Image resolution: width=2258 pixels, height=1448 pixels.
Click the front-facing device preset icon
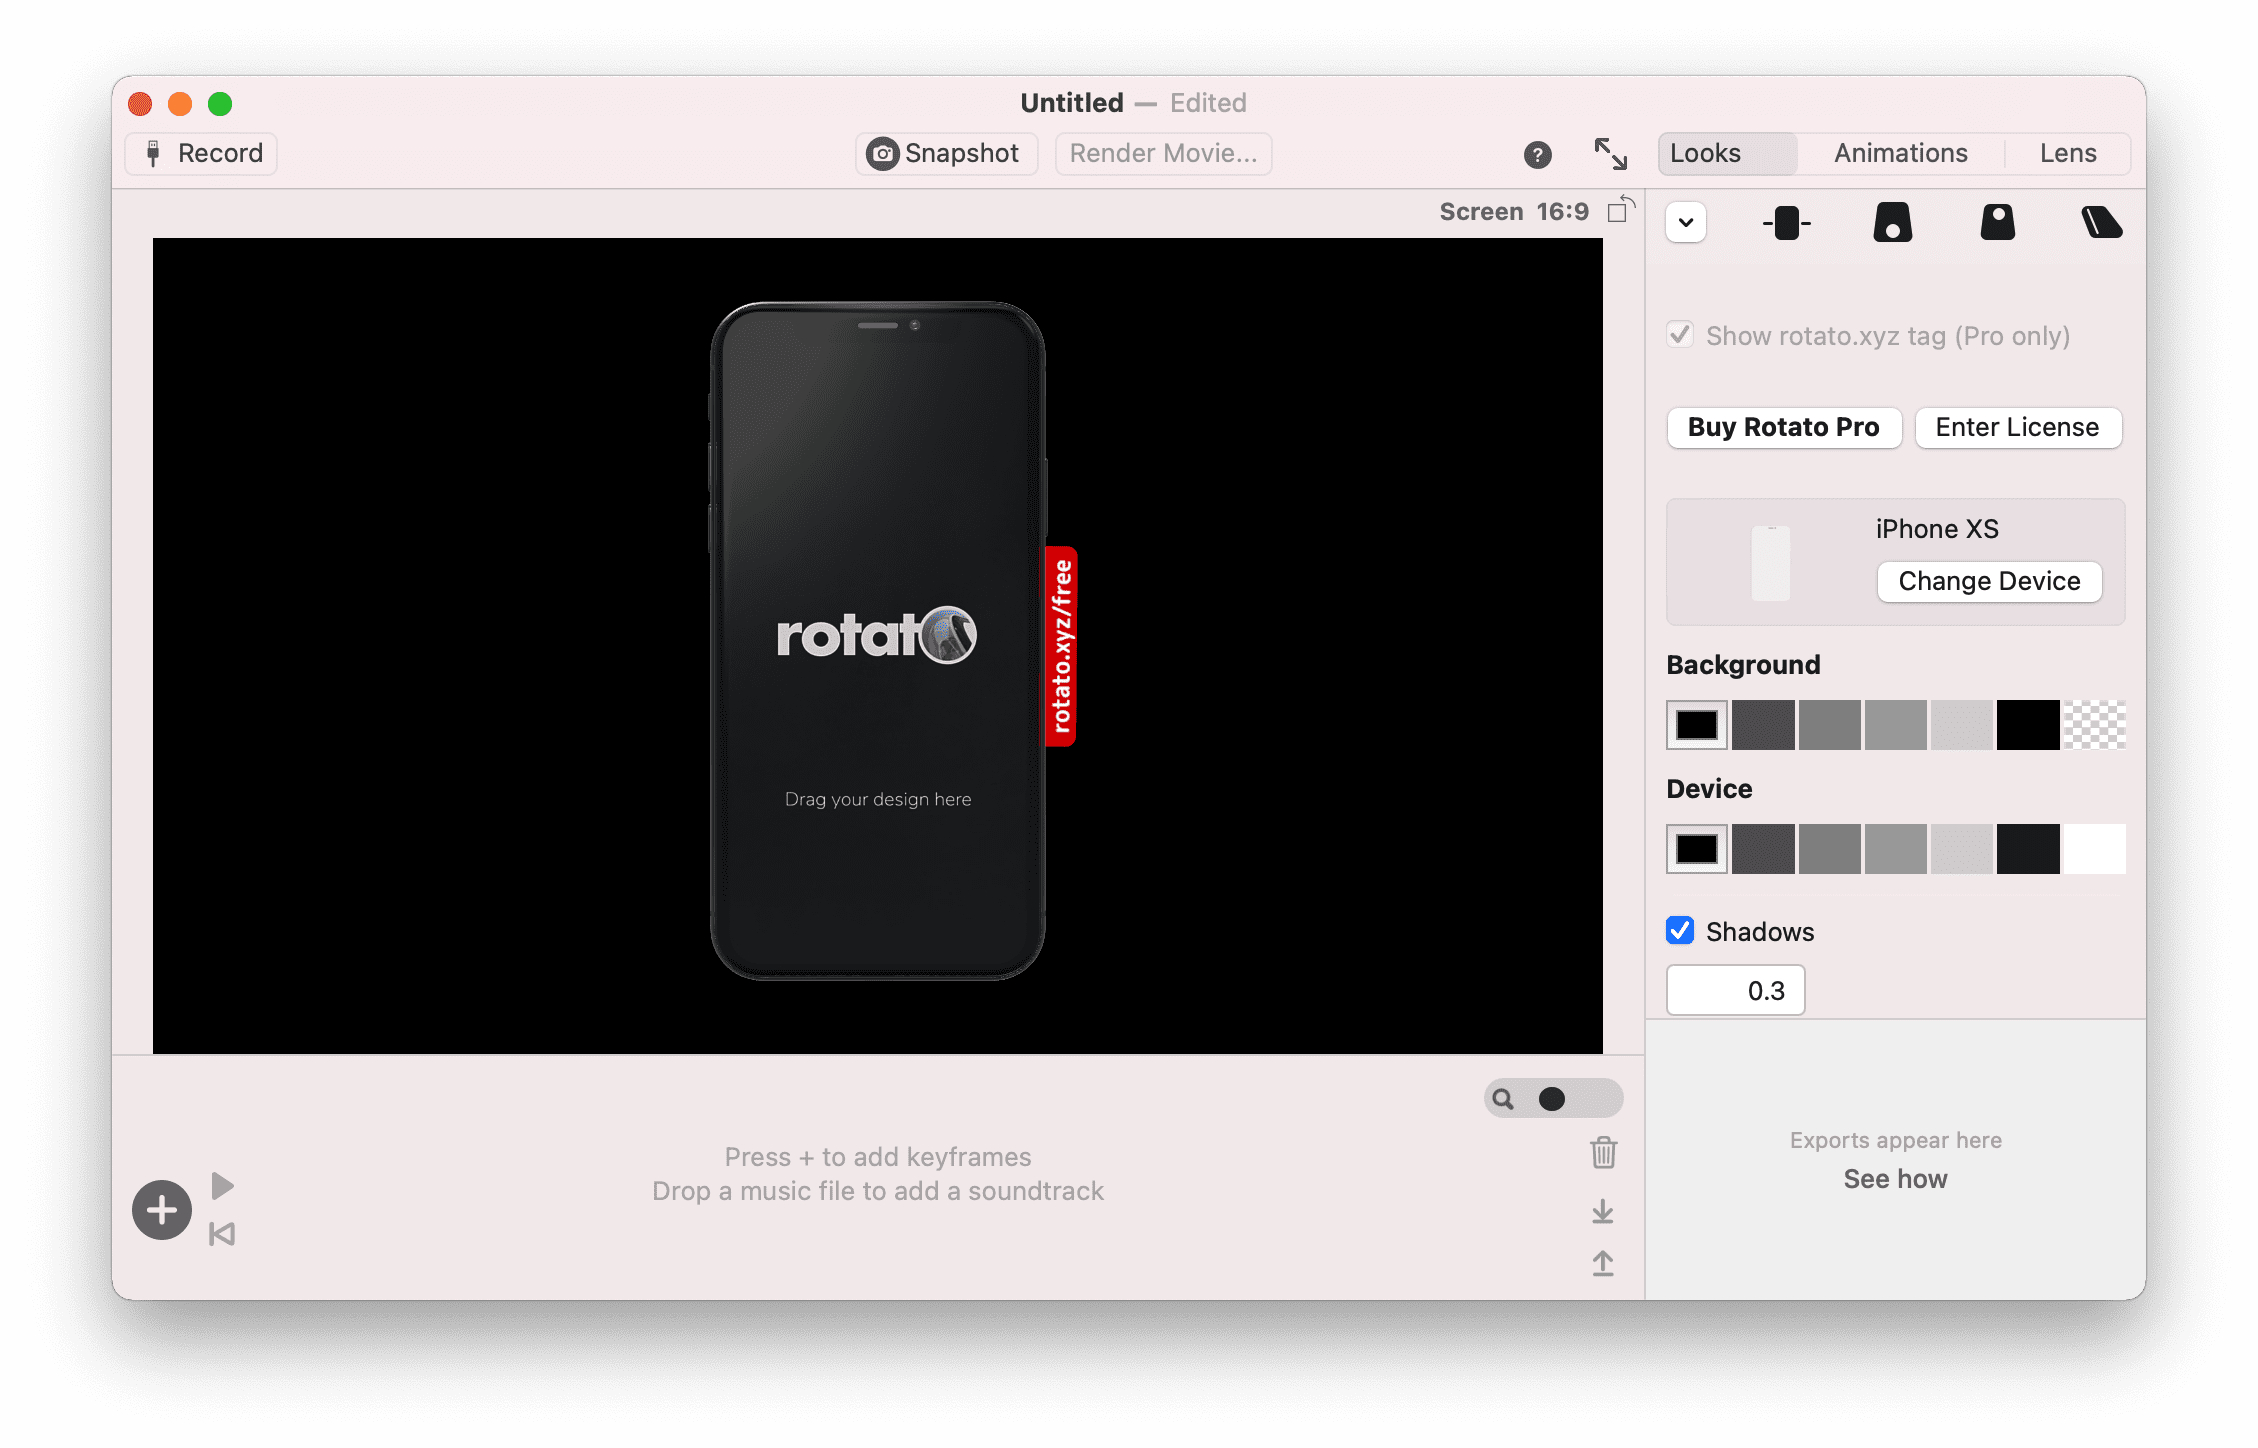click(x=1786, y=222)
